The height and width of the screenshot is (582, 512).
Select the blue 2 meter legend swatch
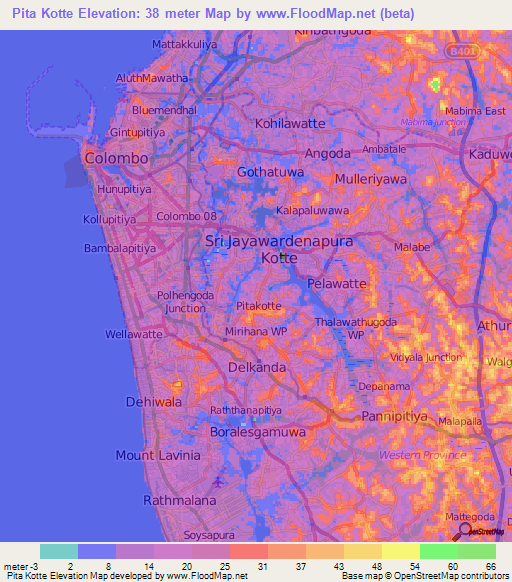(x=97, y=551)
